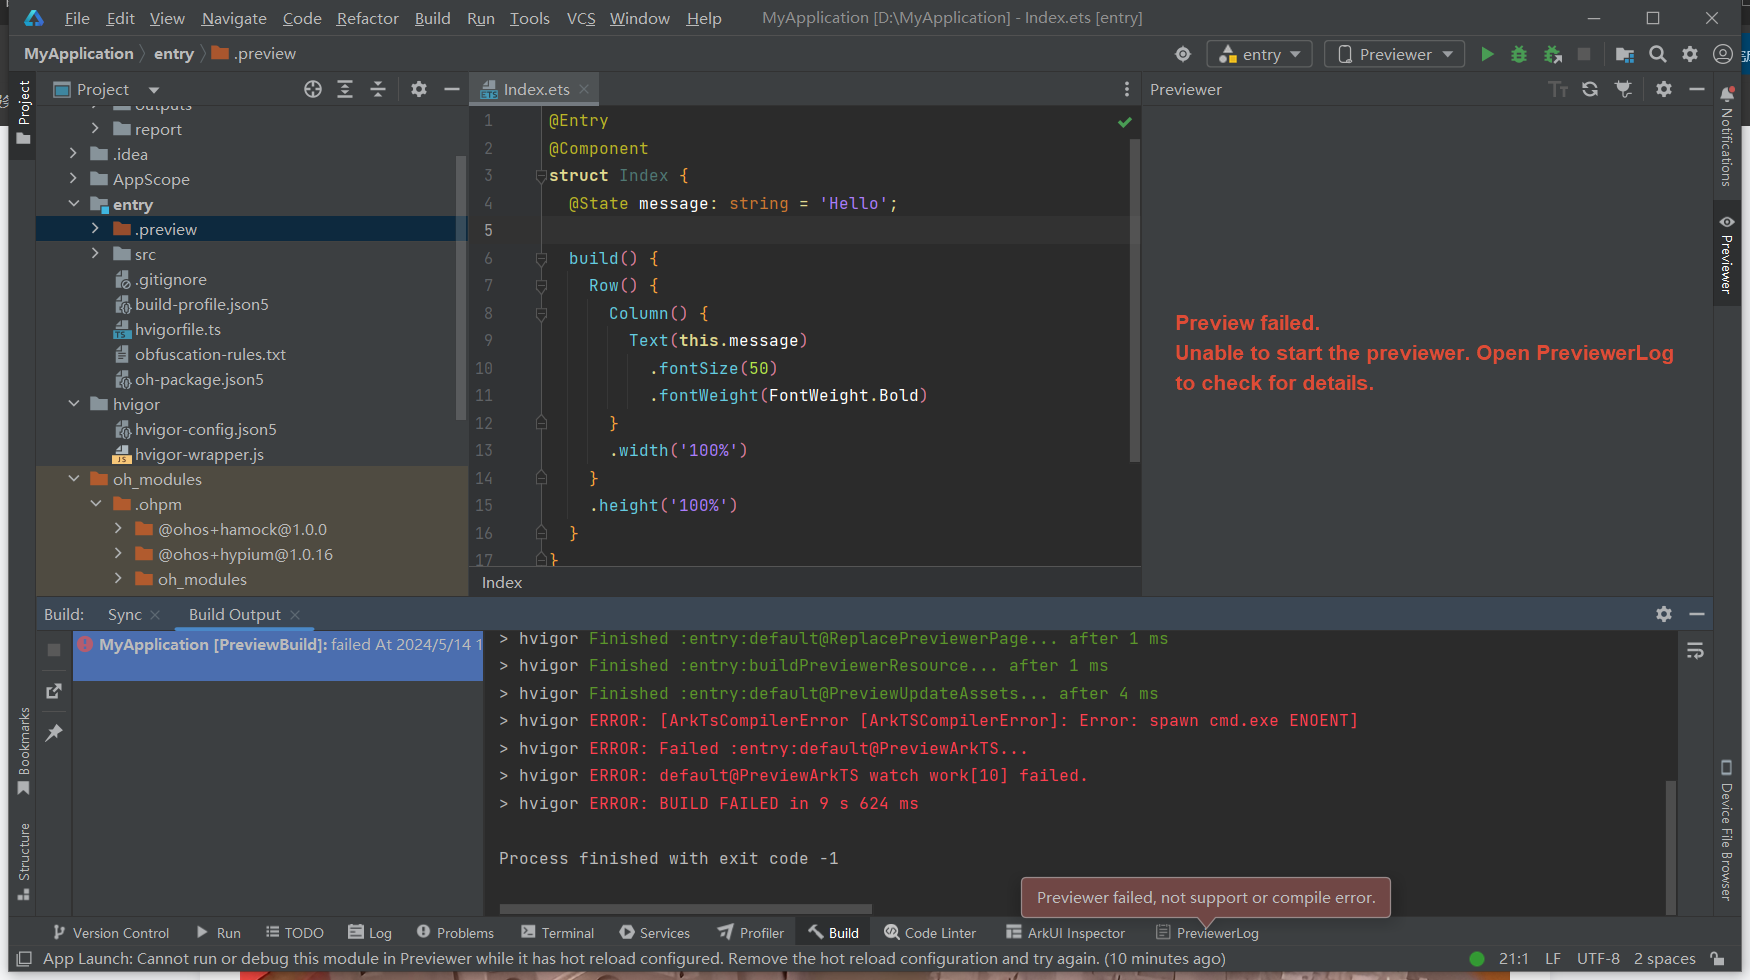This screenshot has width=1750, height=980.
Task: Toggle soft-wrap icon in Build Output
Action: click(x=1695, y=651)
